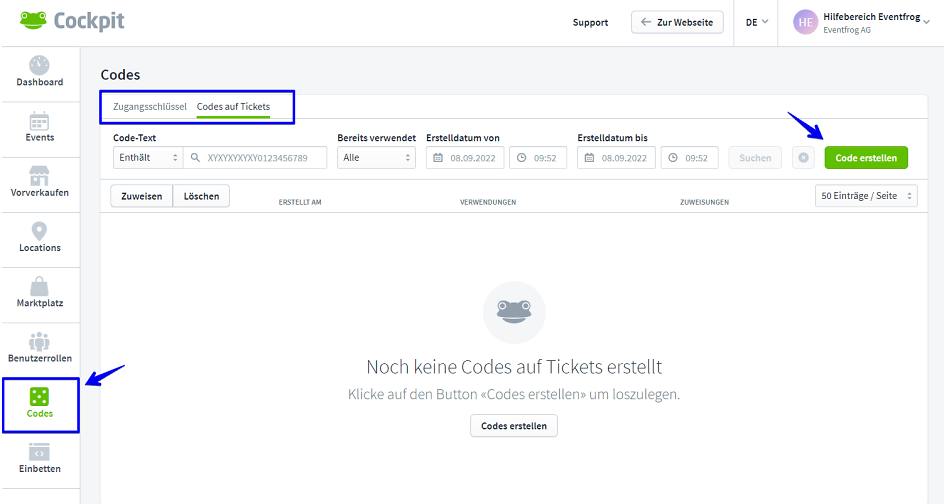This screenshot has height=504, width=944.
Task: Open the Dashboard from the sidebar
Action: click(x=39, y=72)
